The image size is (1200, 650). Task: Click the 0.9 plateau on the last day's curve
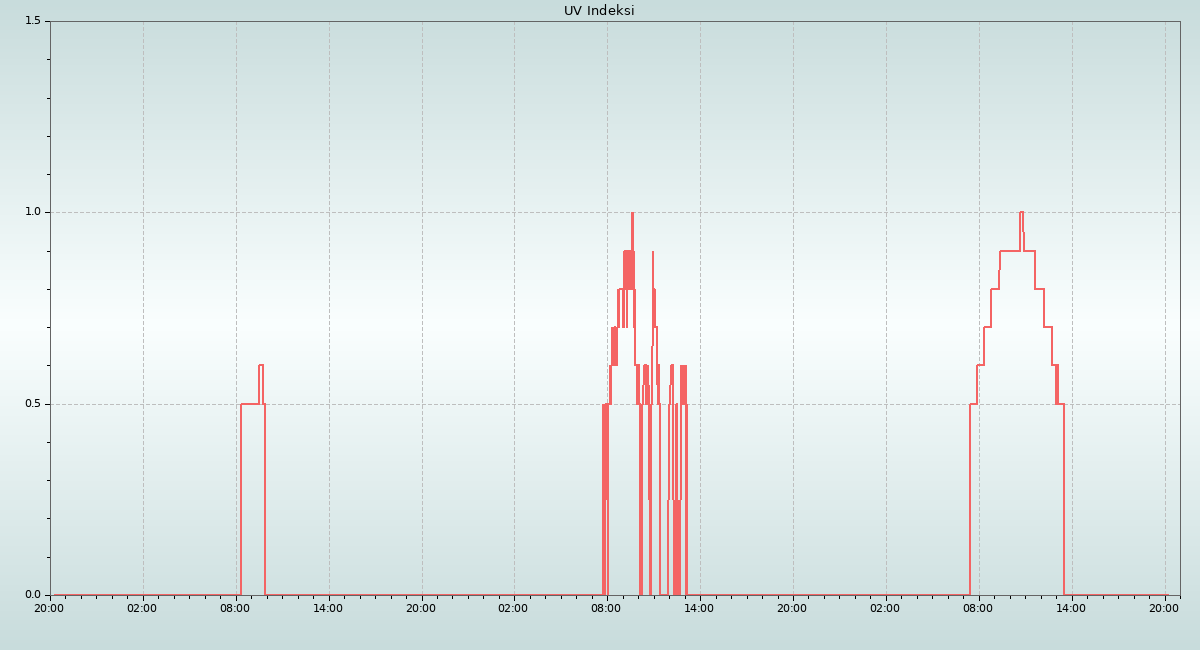click(1009, 251)
